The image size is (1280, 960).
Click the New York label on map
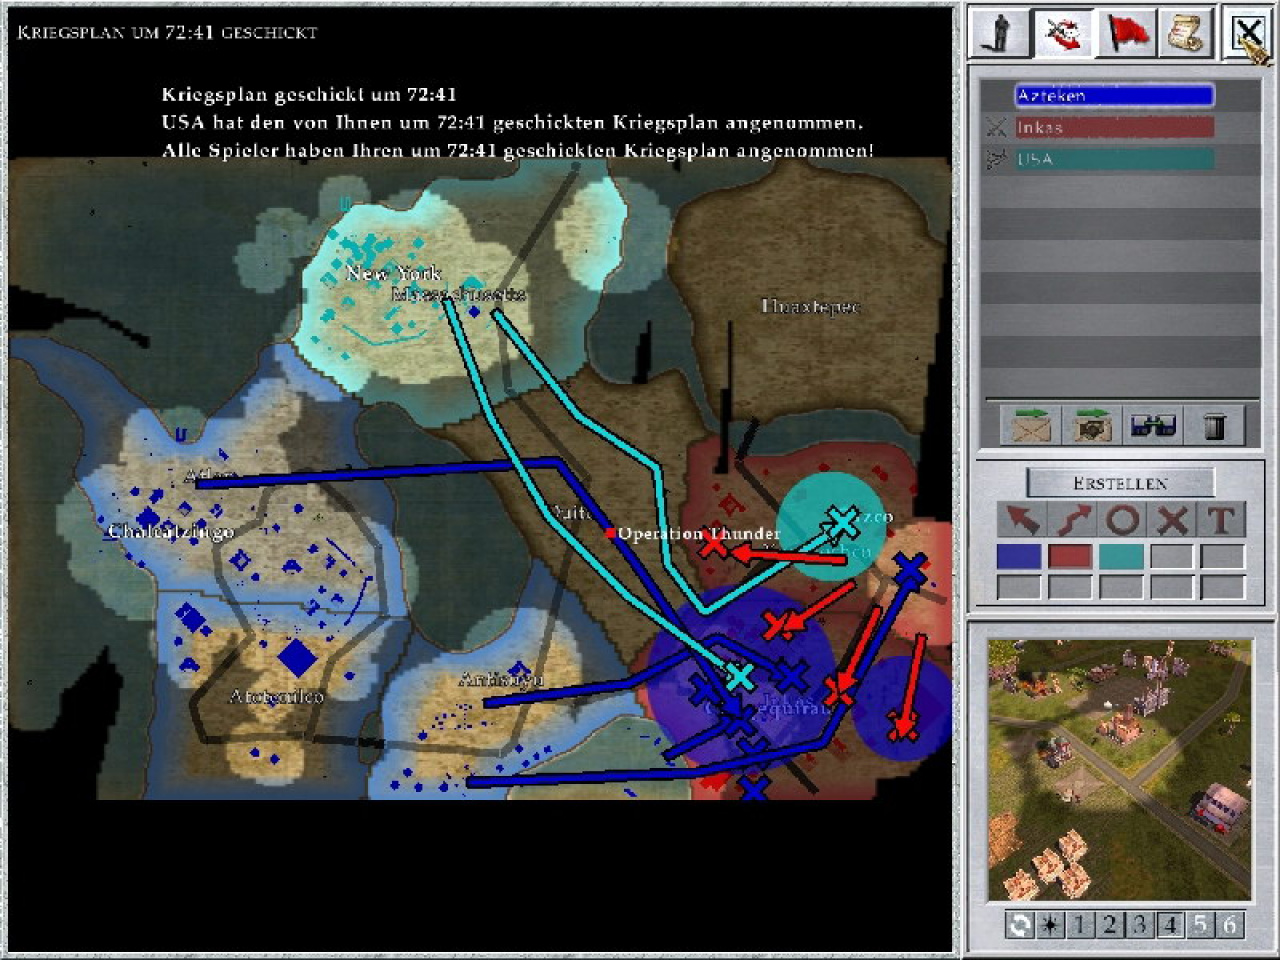pos(393,273)
